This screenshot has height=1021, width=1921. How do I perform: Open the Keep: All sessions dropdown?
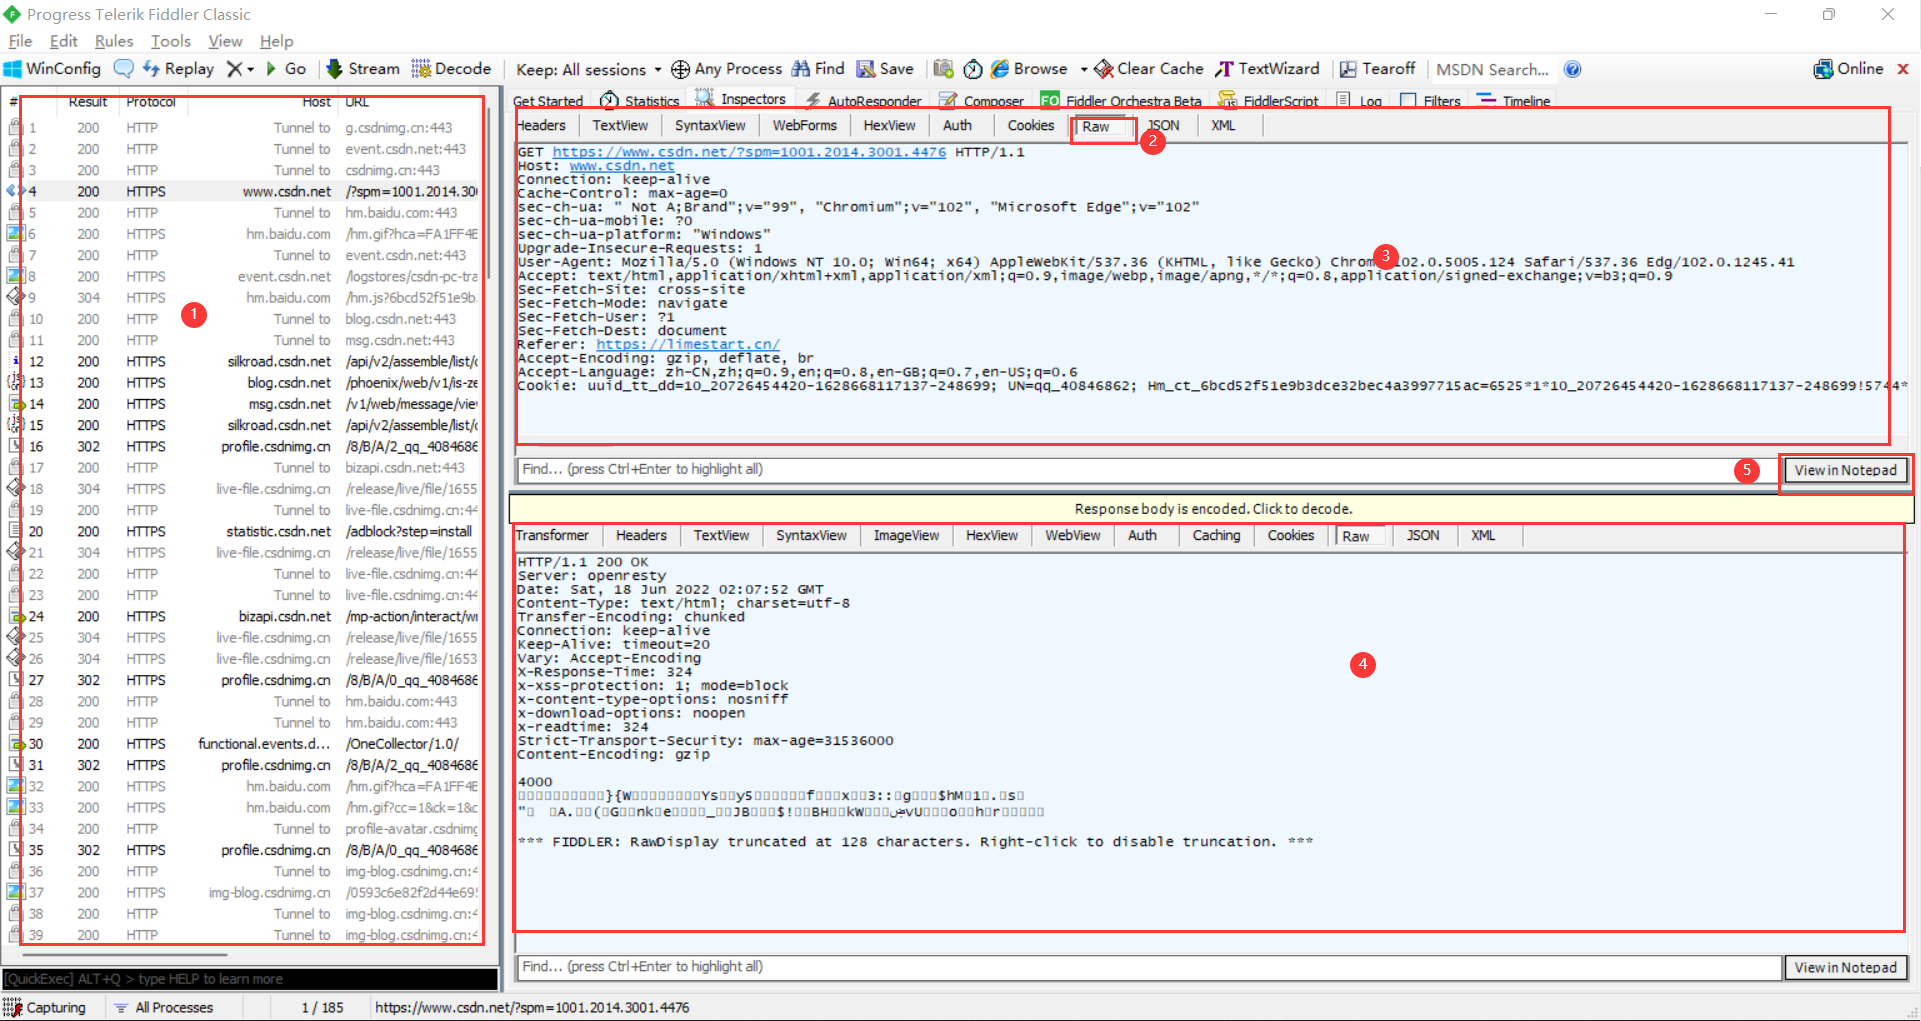tap(588, 69)
